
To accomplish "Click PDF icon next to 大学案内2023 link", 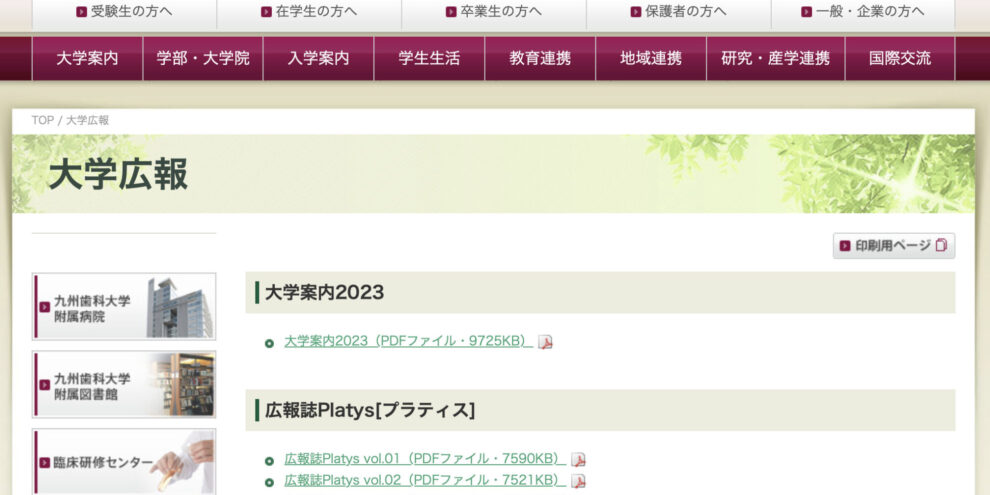I will tap(545, 342).
